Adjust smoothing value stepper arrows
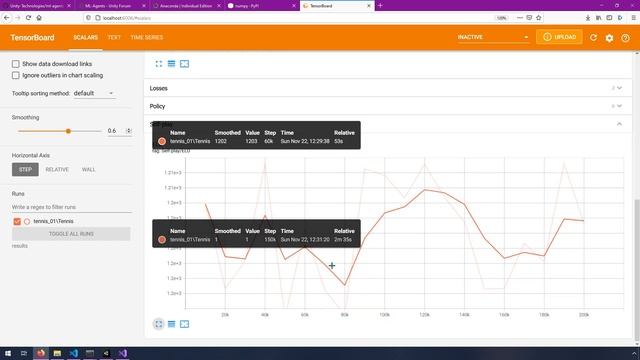Viewport: 640px width, 360px height. pos(129,131)
